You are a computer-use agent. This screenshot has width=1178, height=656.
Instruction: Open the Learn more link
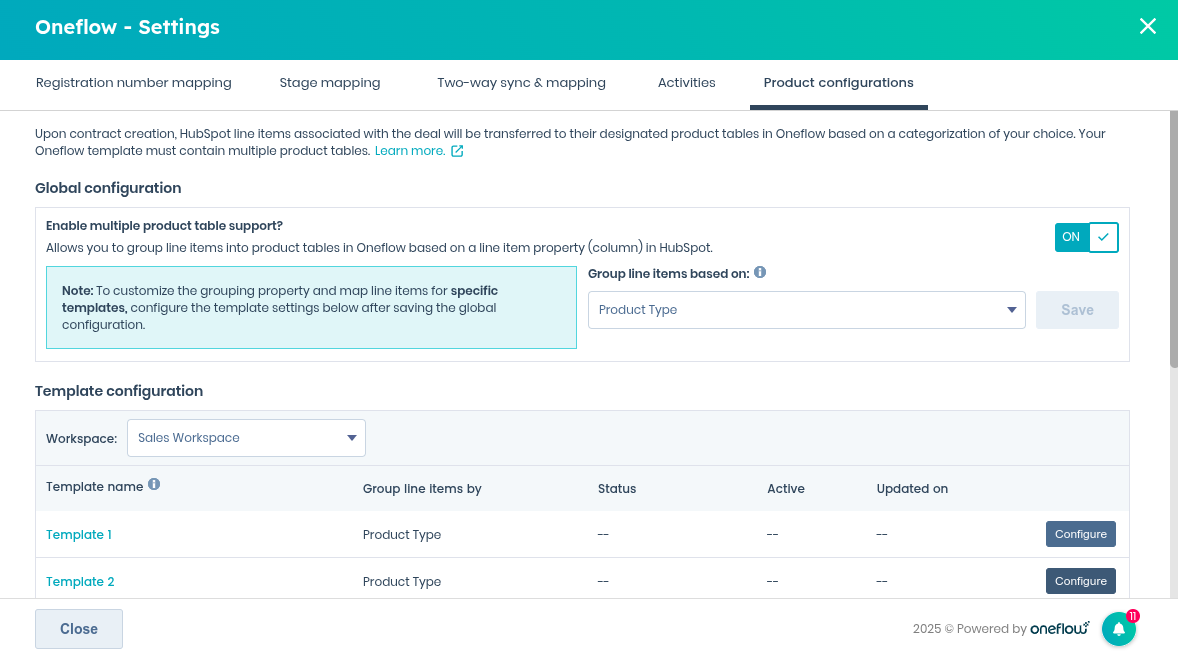[409, 151]
